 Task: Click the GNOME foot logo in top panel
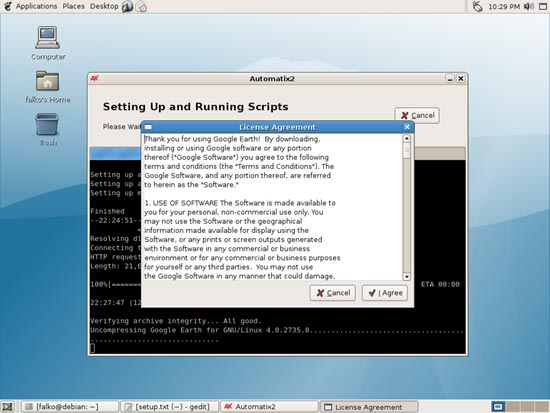click(x=7, y=6)
